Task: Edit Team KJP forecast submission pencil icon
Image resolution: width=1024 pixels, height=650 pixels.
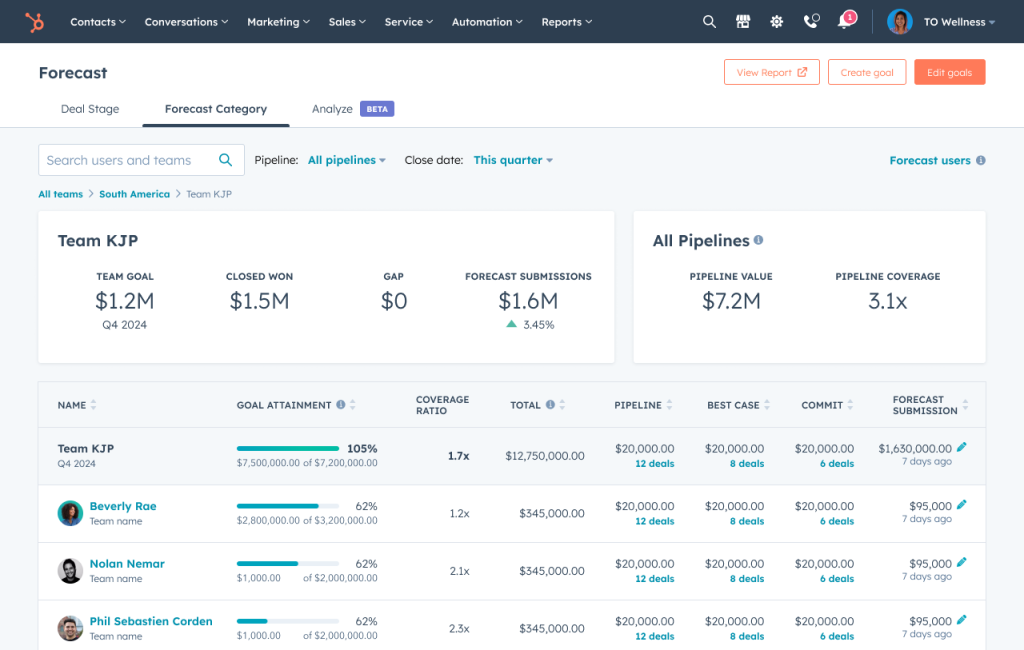Action: (x=962, y=447)
